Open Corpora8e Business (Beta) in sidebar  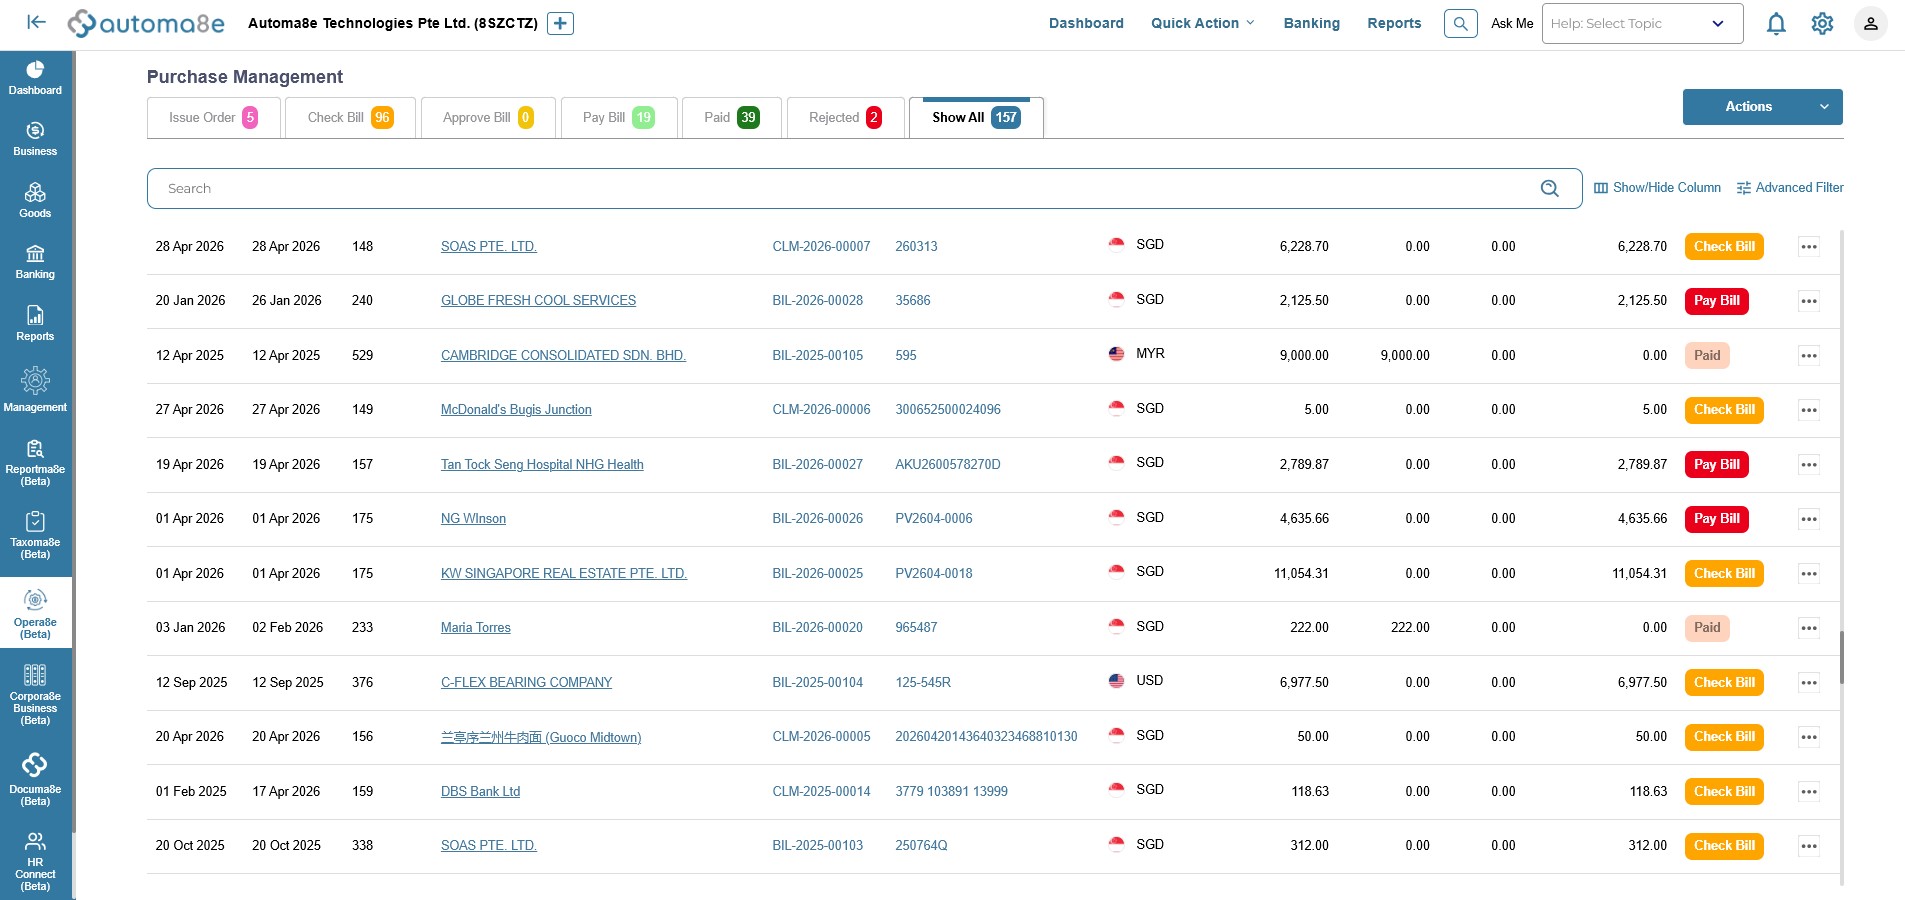coord(35,695)
